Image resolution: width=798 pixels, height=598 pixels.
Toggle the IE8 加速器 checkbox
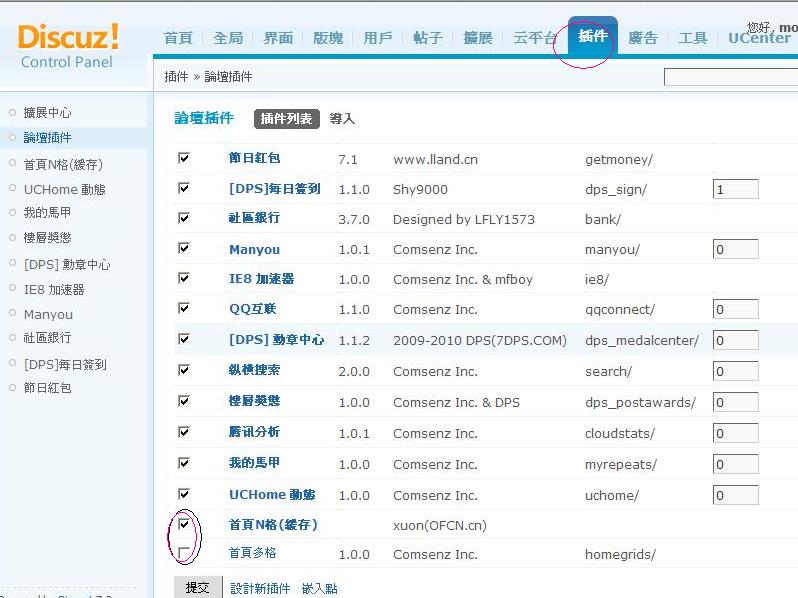[x=184, y=278]
